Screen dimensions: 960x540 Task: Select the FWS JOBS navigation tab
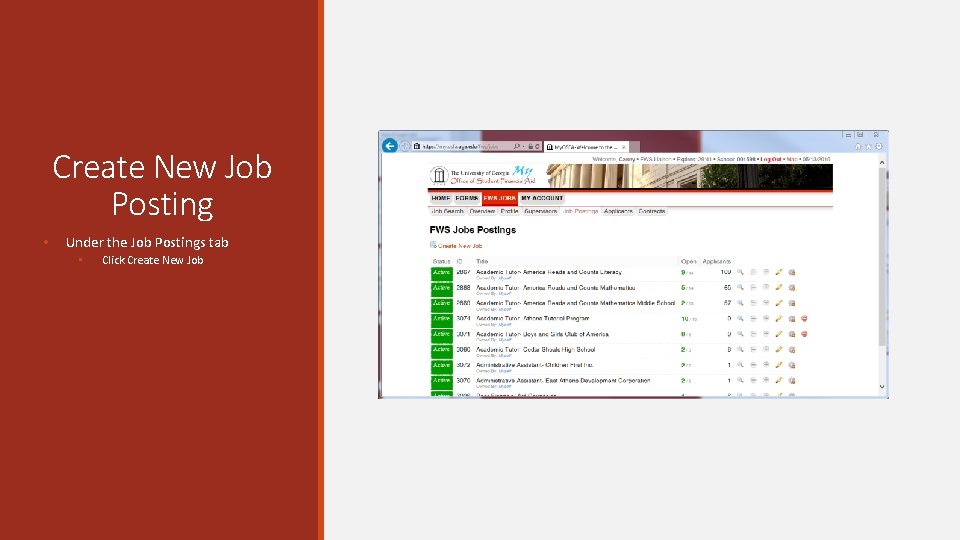[500, 198]
